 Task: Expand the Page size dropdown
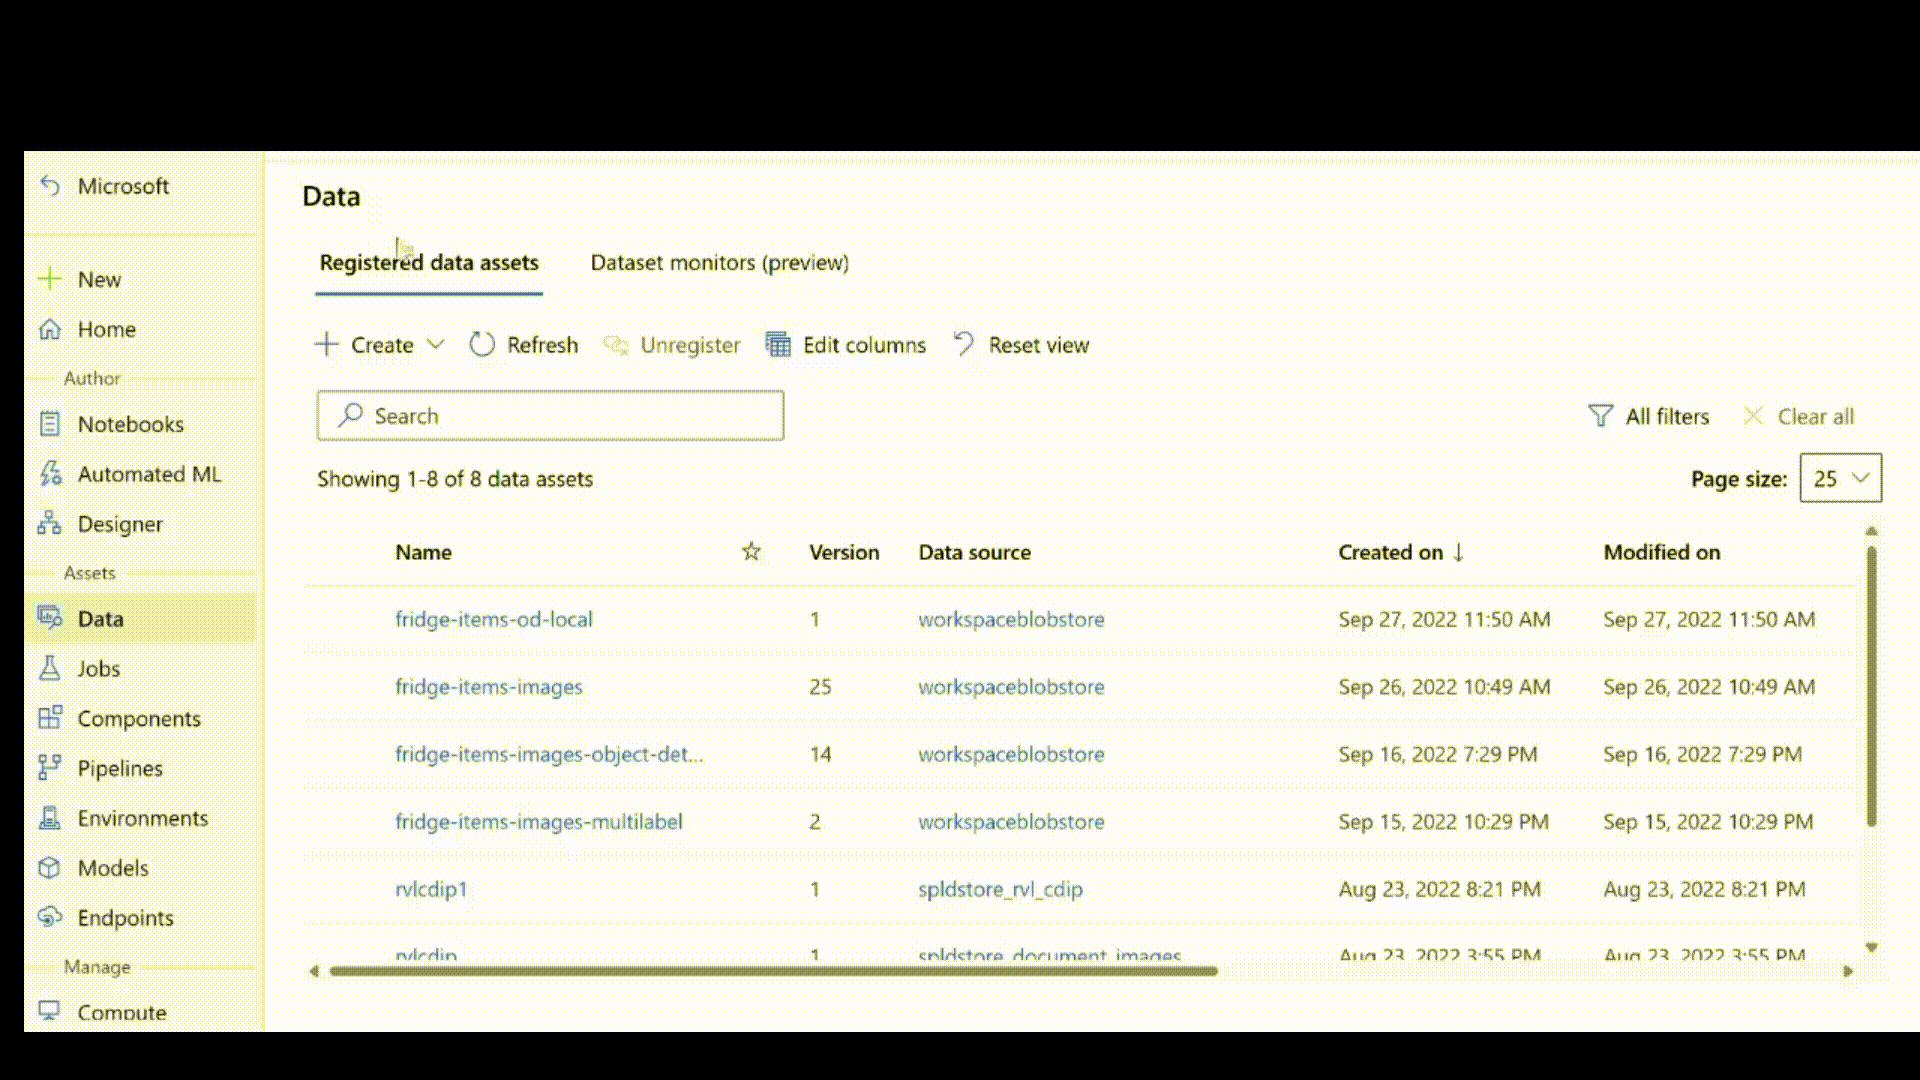click(x=1840, y=477)
